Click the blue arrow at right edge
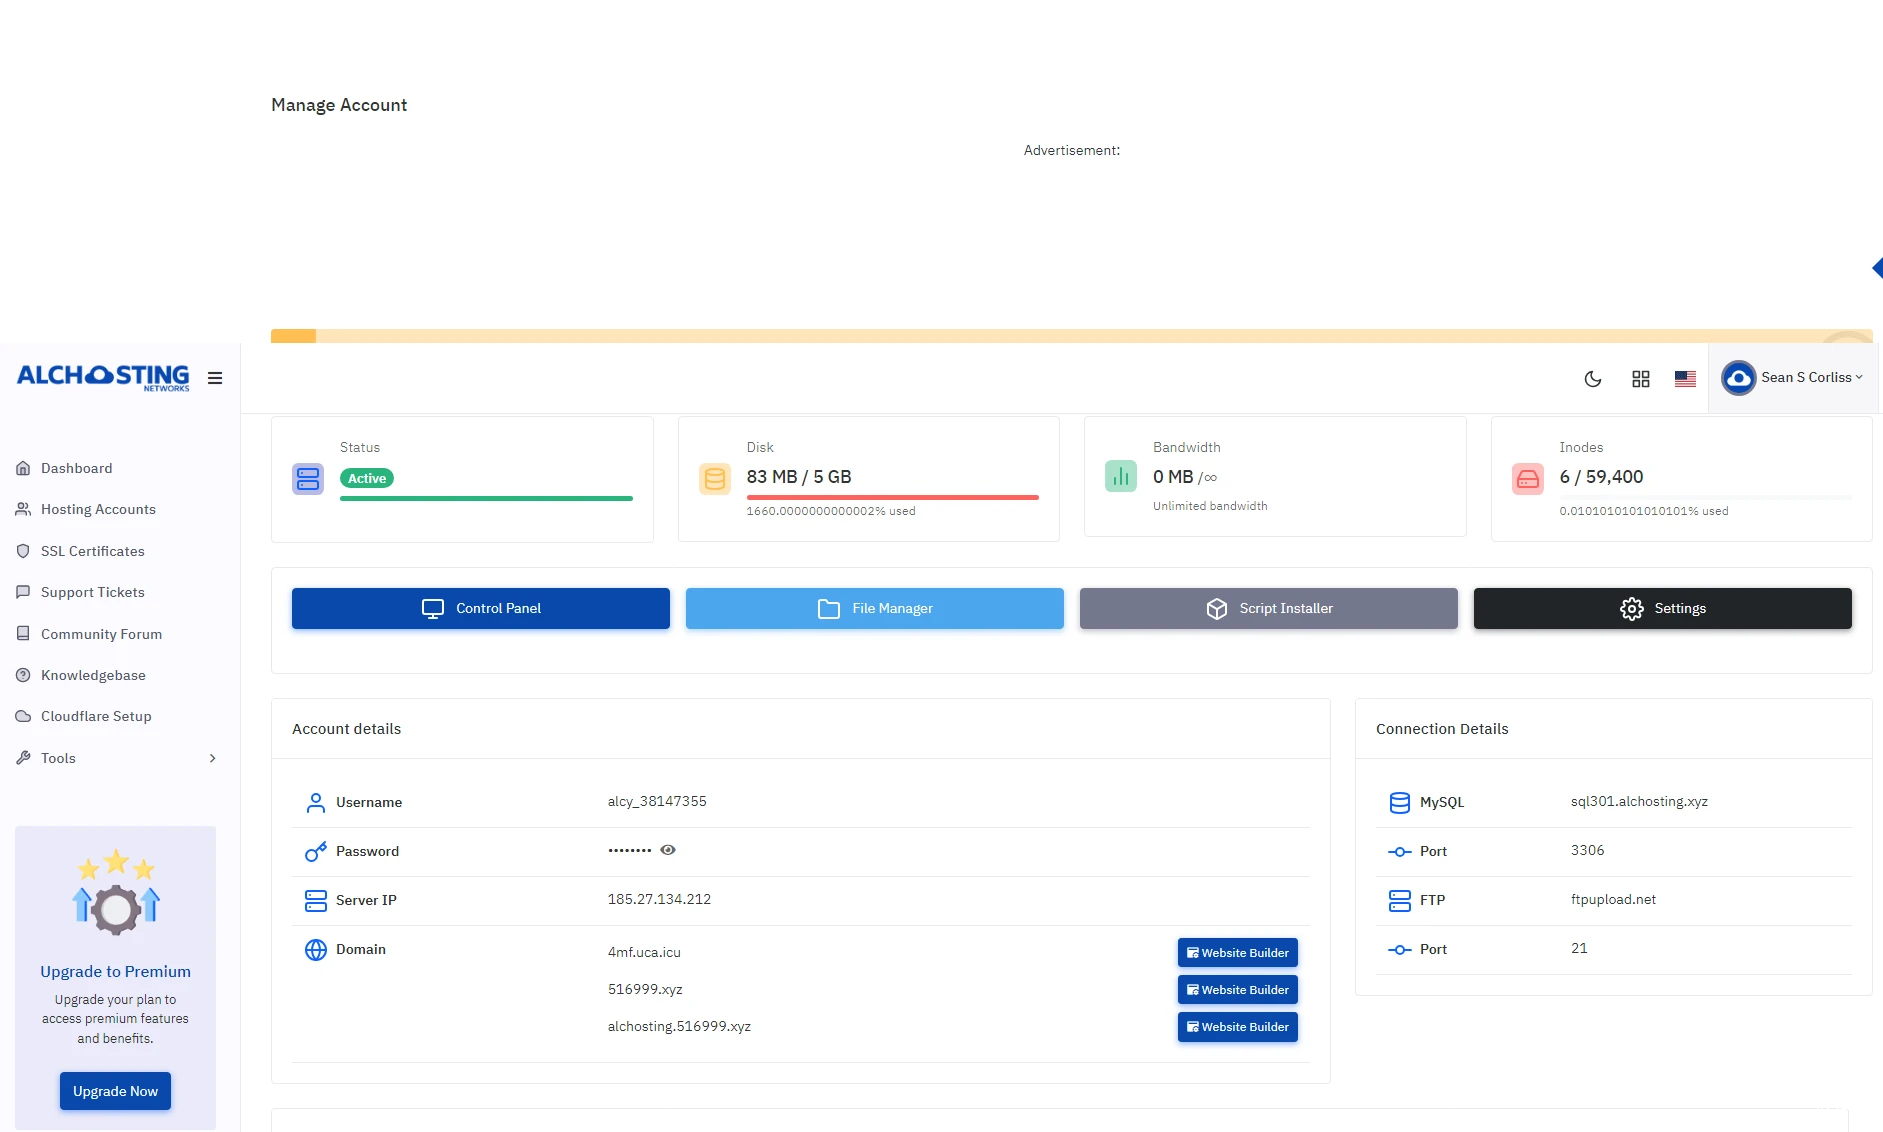 tap(1876, 268)
